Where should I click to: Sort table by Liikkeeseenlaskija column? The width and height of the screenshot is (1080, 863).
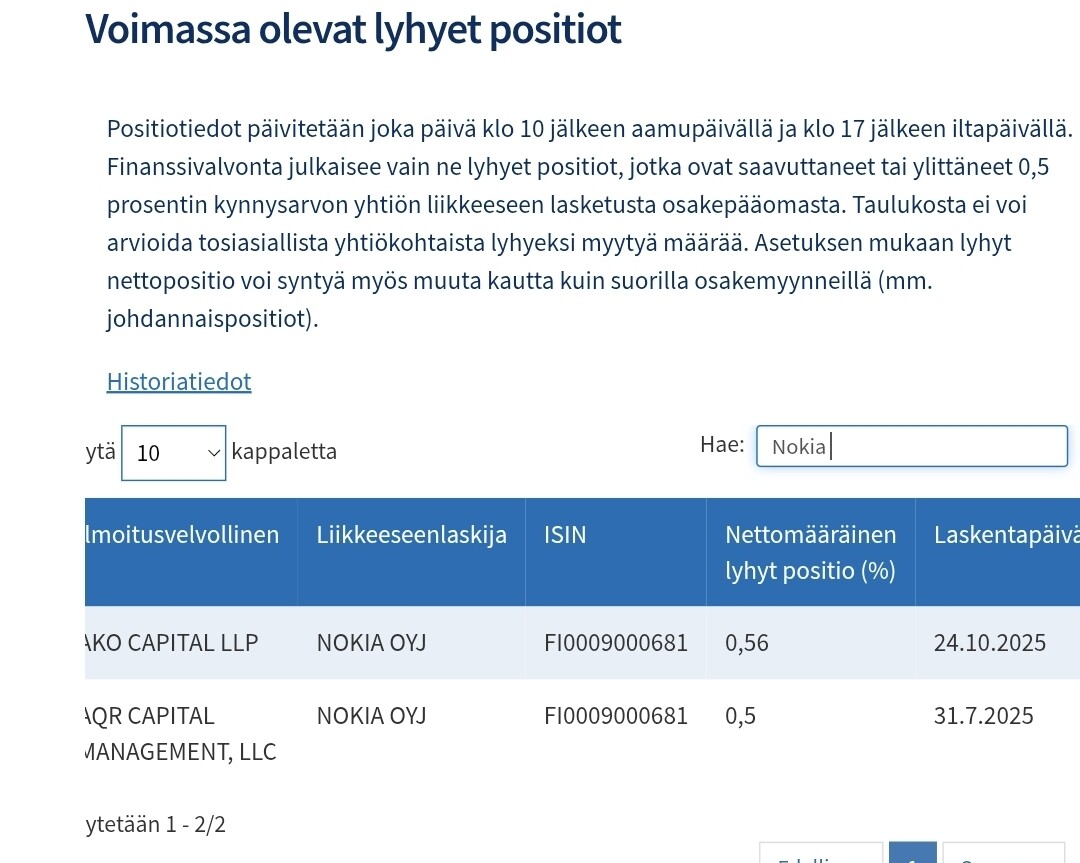pyautogui.click(x=411, y=535)
